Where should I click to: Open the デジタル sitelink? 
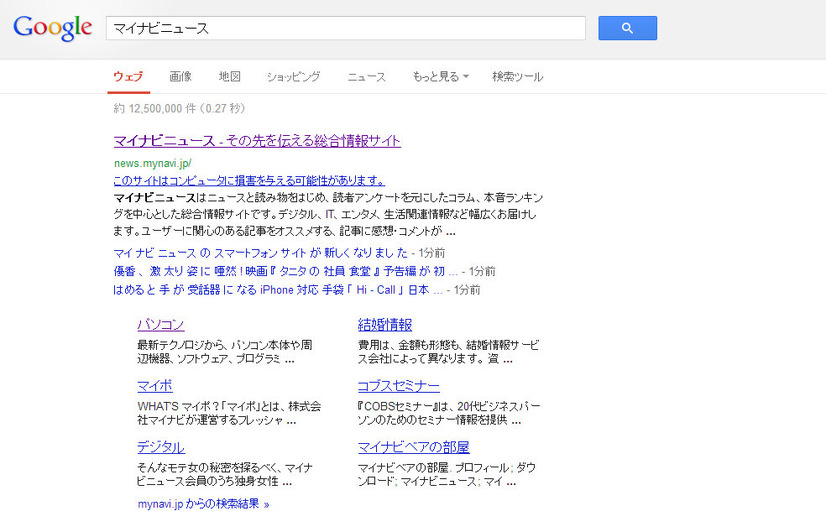161,447
